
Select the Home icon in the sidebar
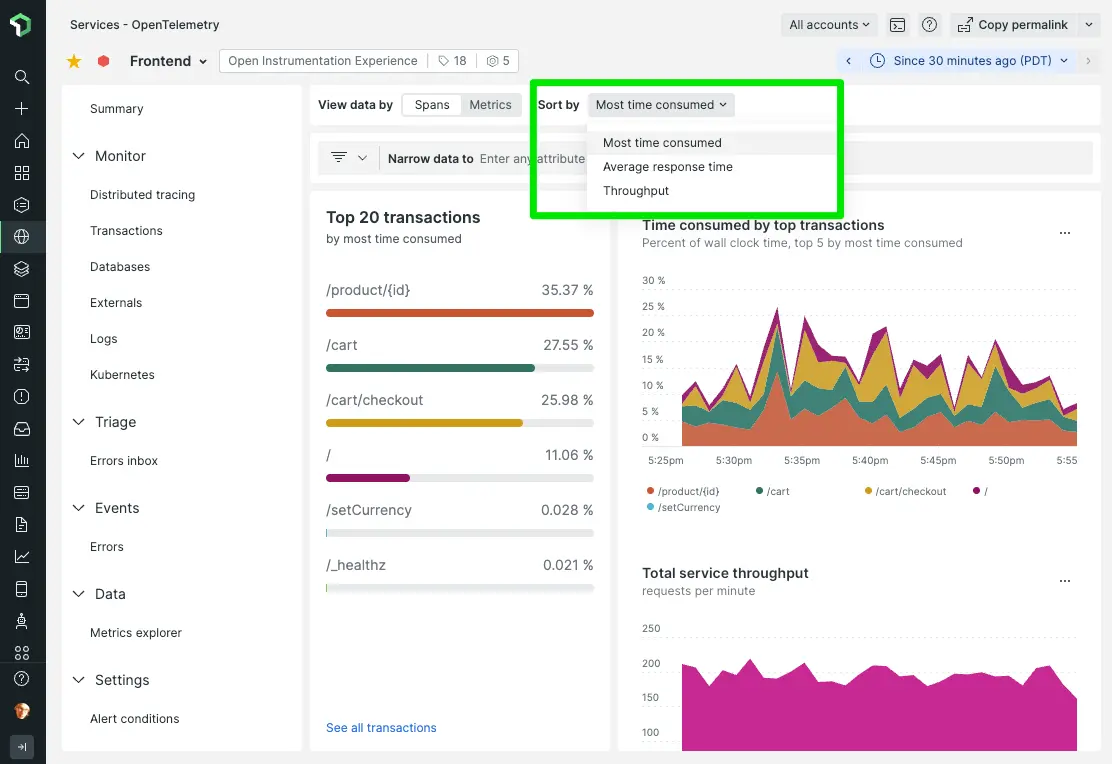click(22, 140)
